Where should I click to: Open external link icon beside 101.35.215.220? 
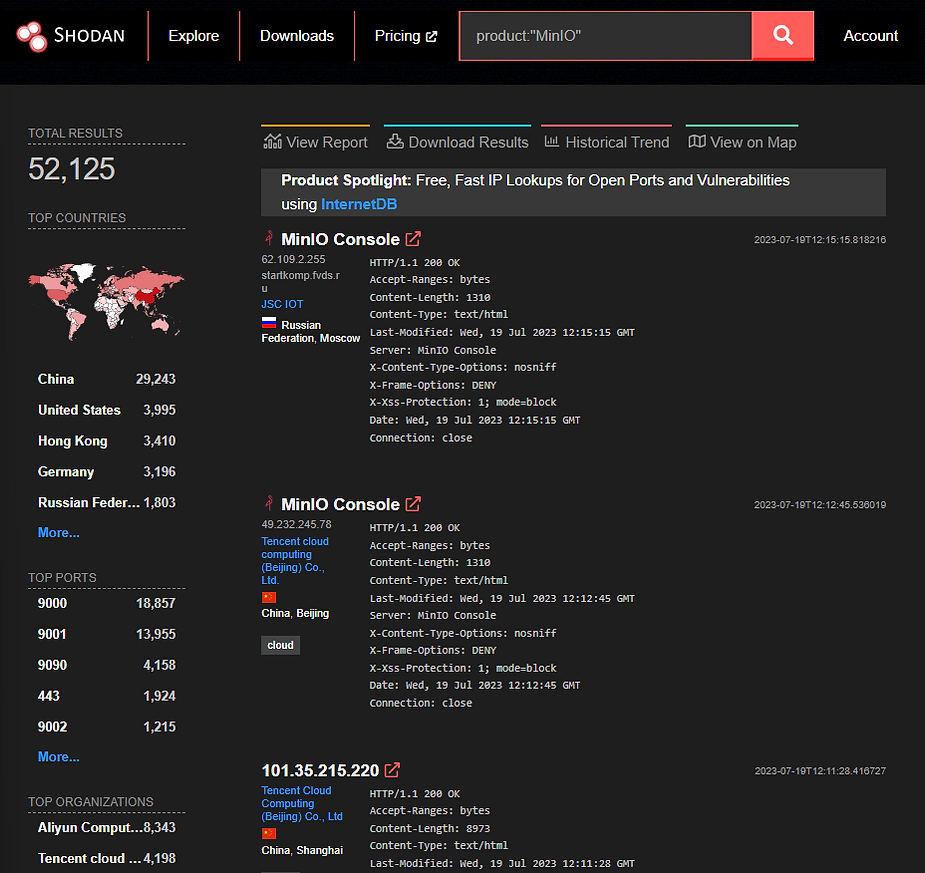tap(393, 770)
